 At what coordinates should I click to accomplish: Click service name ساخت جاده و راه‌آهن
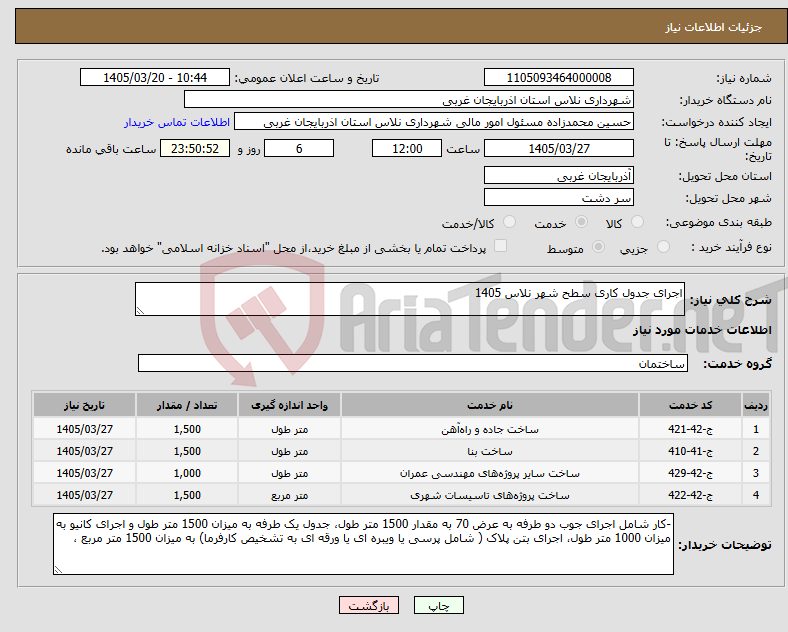coord(490,430)
